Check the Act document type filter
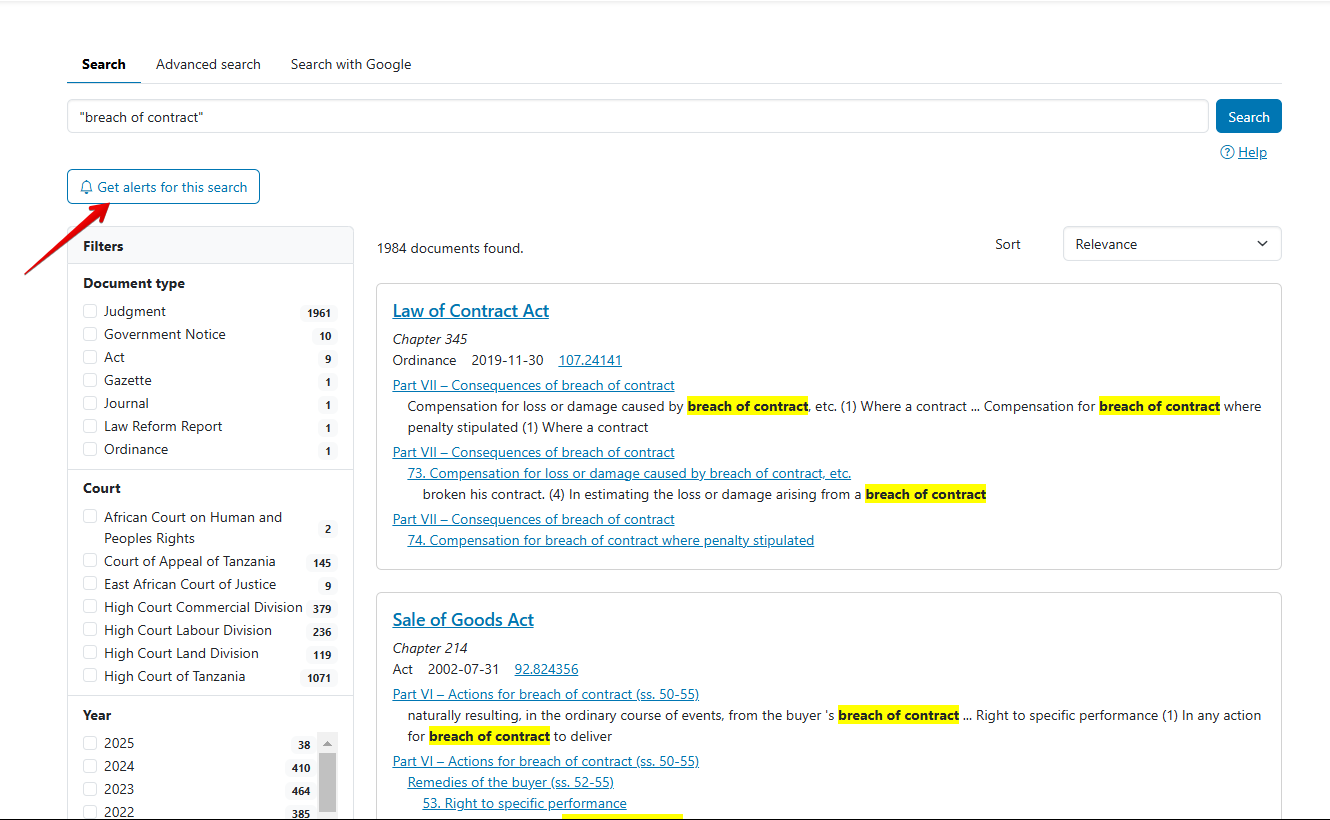 tap(91, 357)
